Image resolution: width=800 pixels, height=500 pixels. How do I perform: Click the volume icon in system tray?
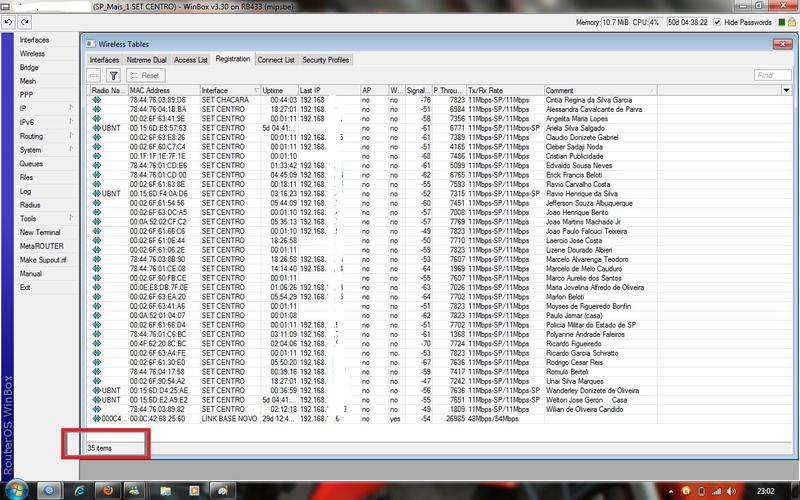(731, 491)
